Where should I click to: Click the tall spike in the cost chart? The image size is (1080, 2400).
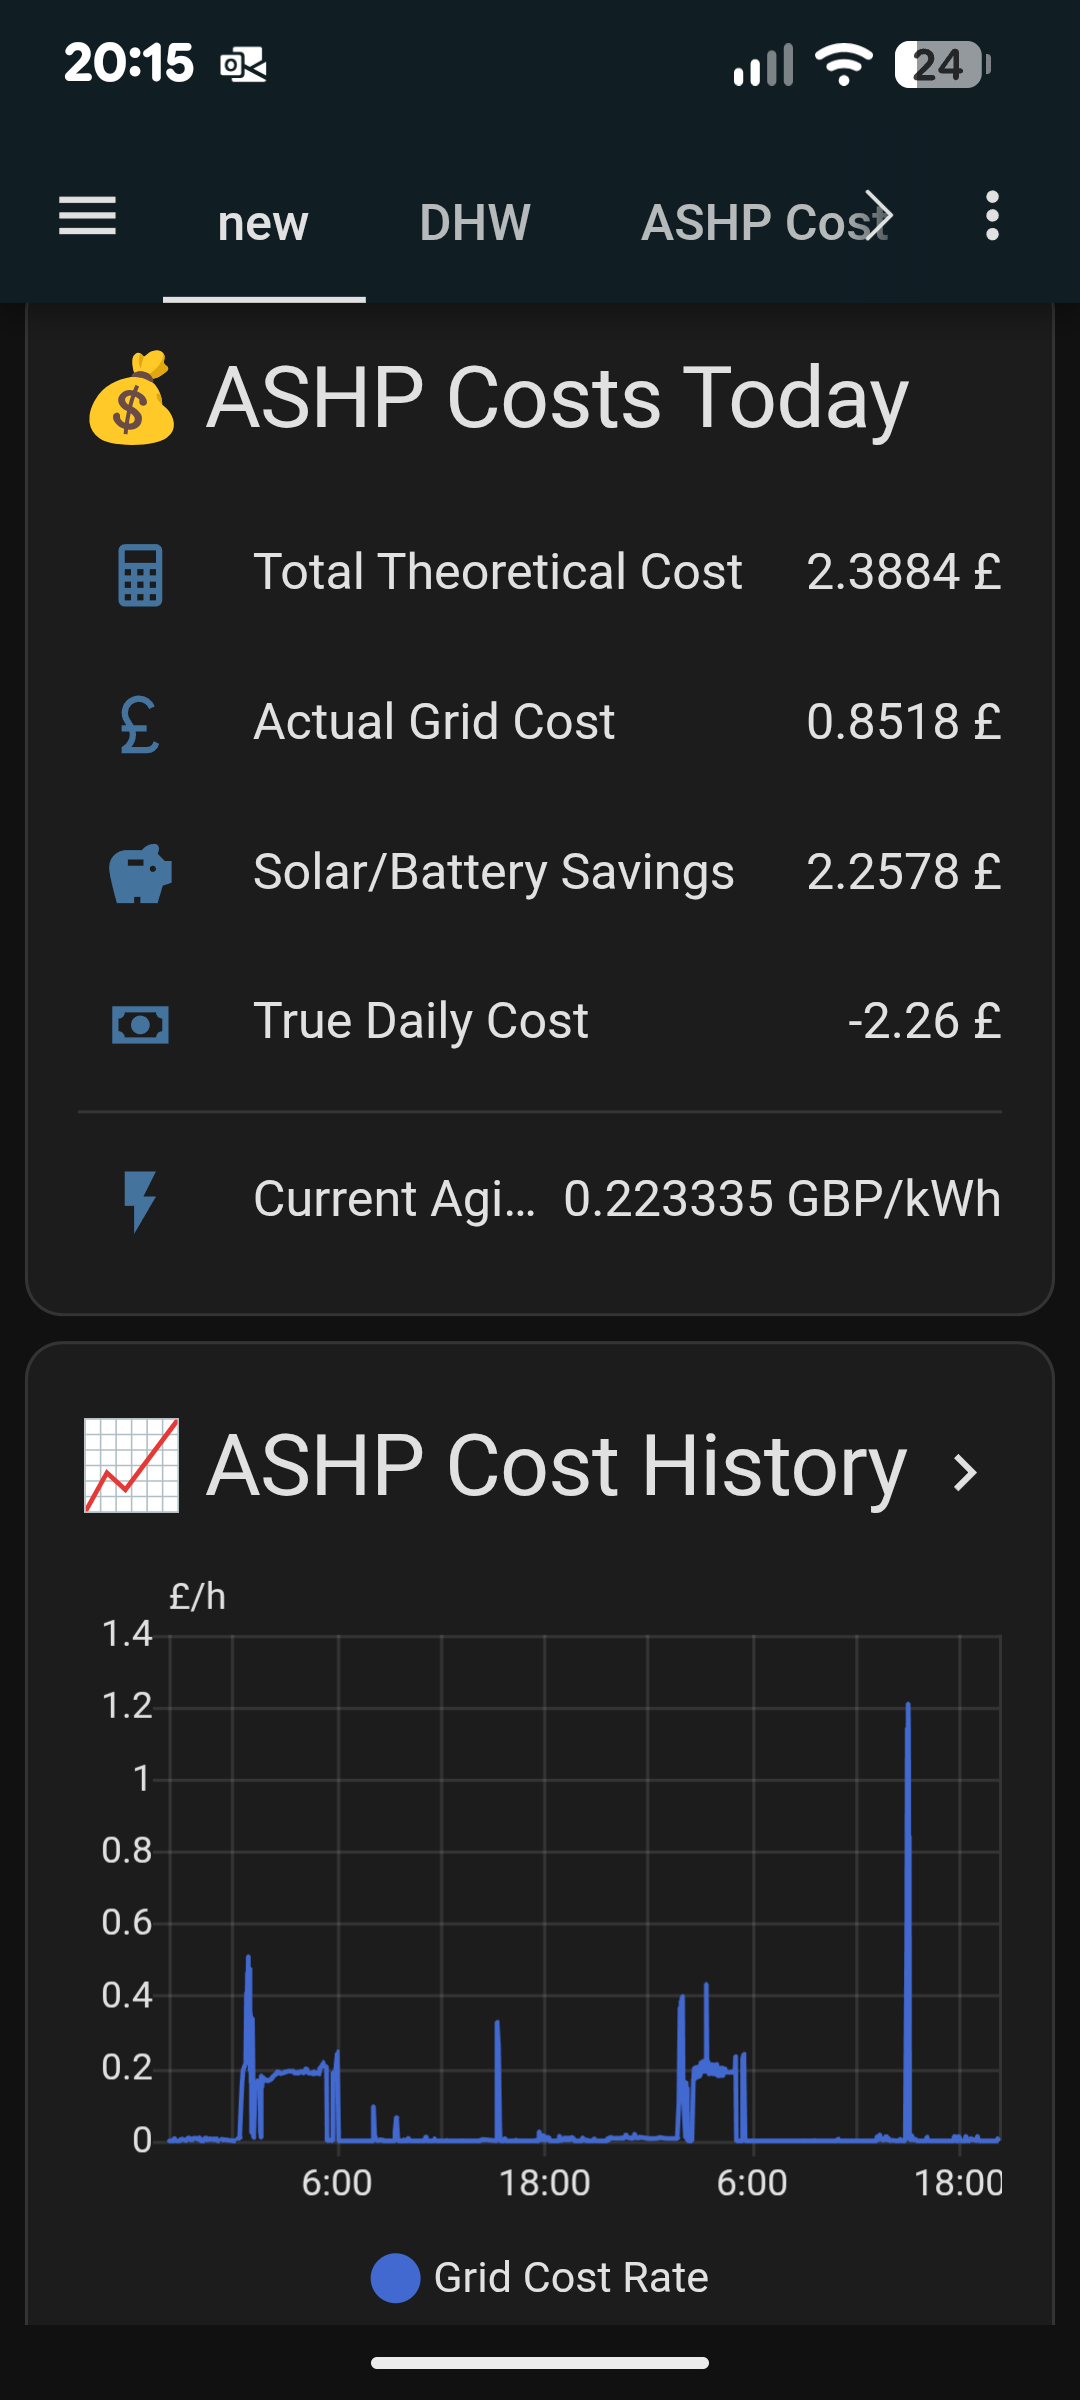(908, 1900)
